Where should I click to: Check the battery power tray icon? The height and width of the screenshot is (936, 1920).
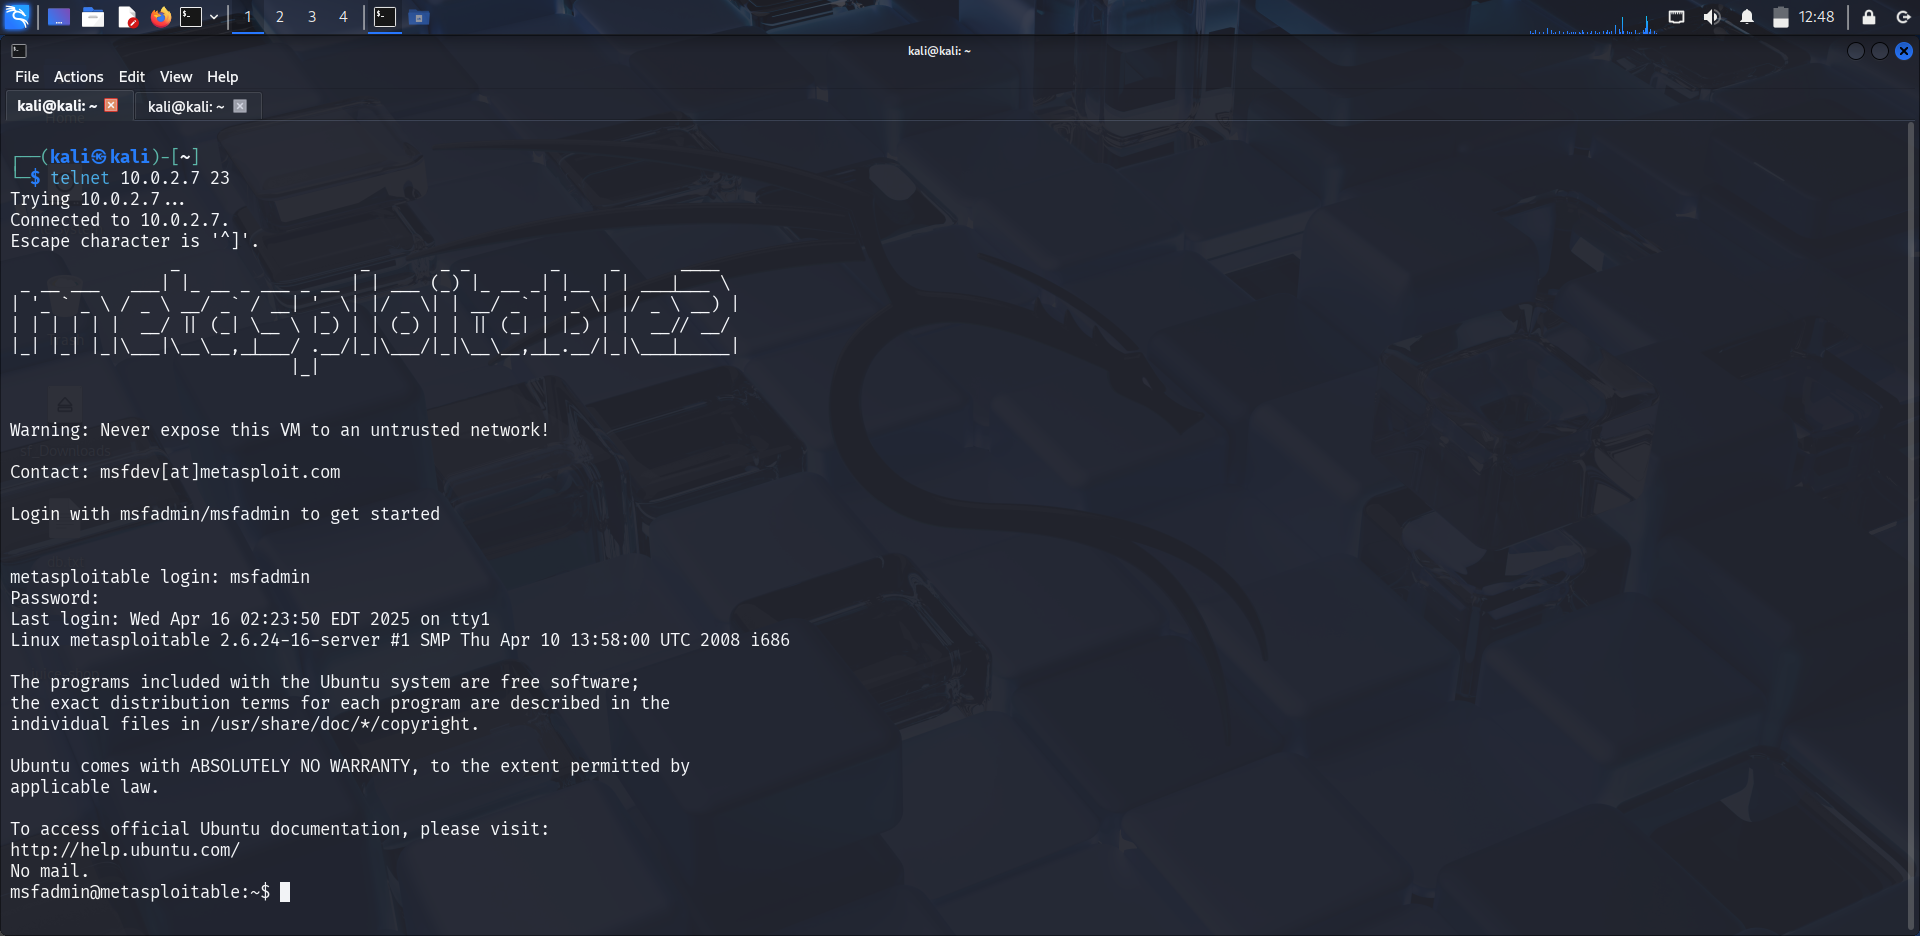1781,17
